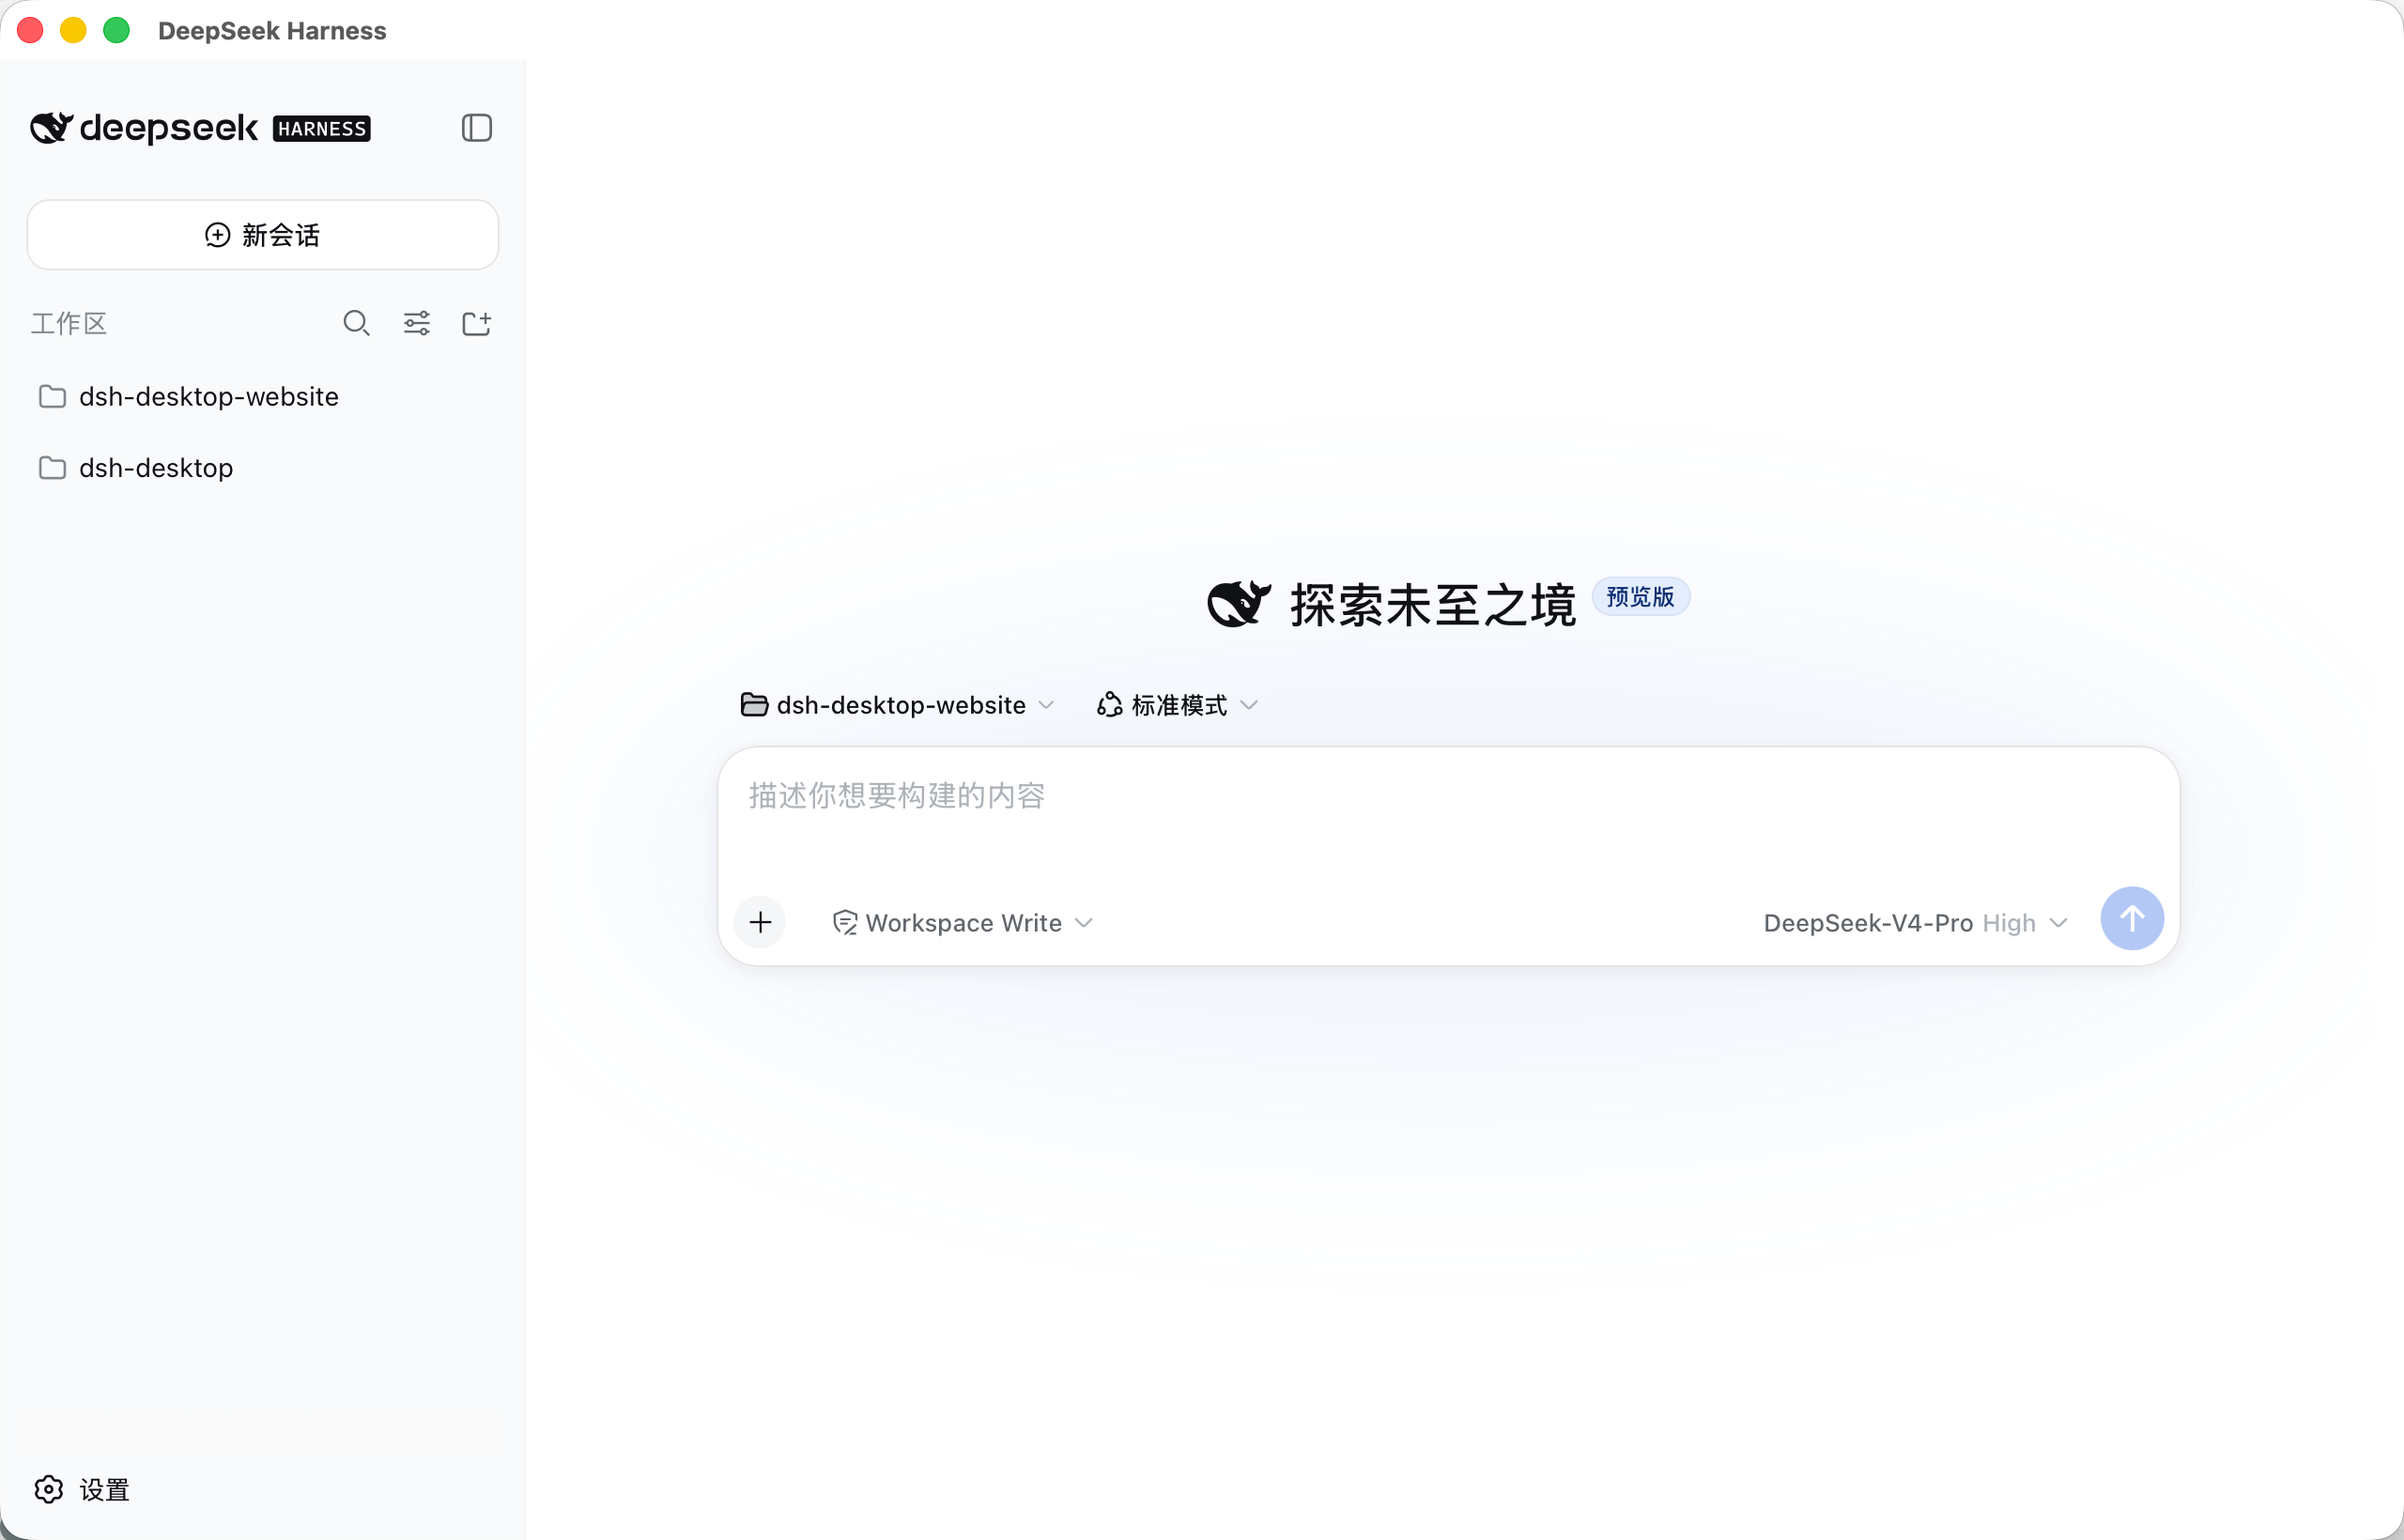The height and width of the screenshot is (1540, 2404).
Task: Click the whale logo beside the heading
Action: pos(1239,604)
